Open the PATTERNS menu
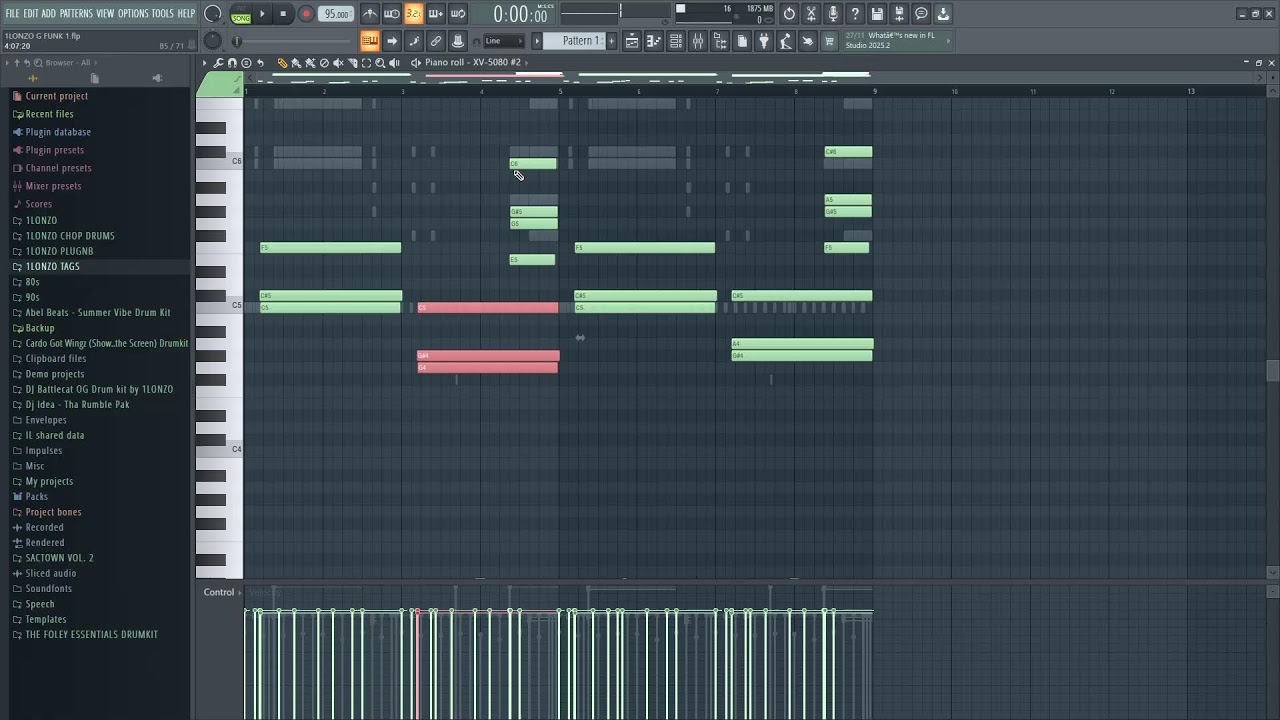Viewport: 1280px width, 720px height. coord(76,13)
